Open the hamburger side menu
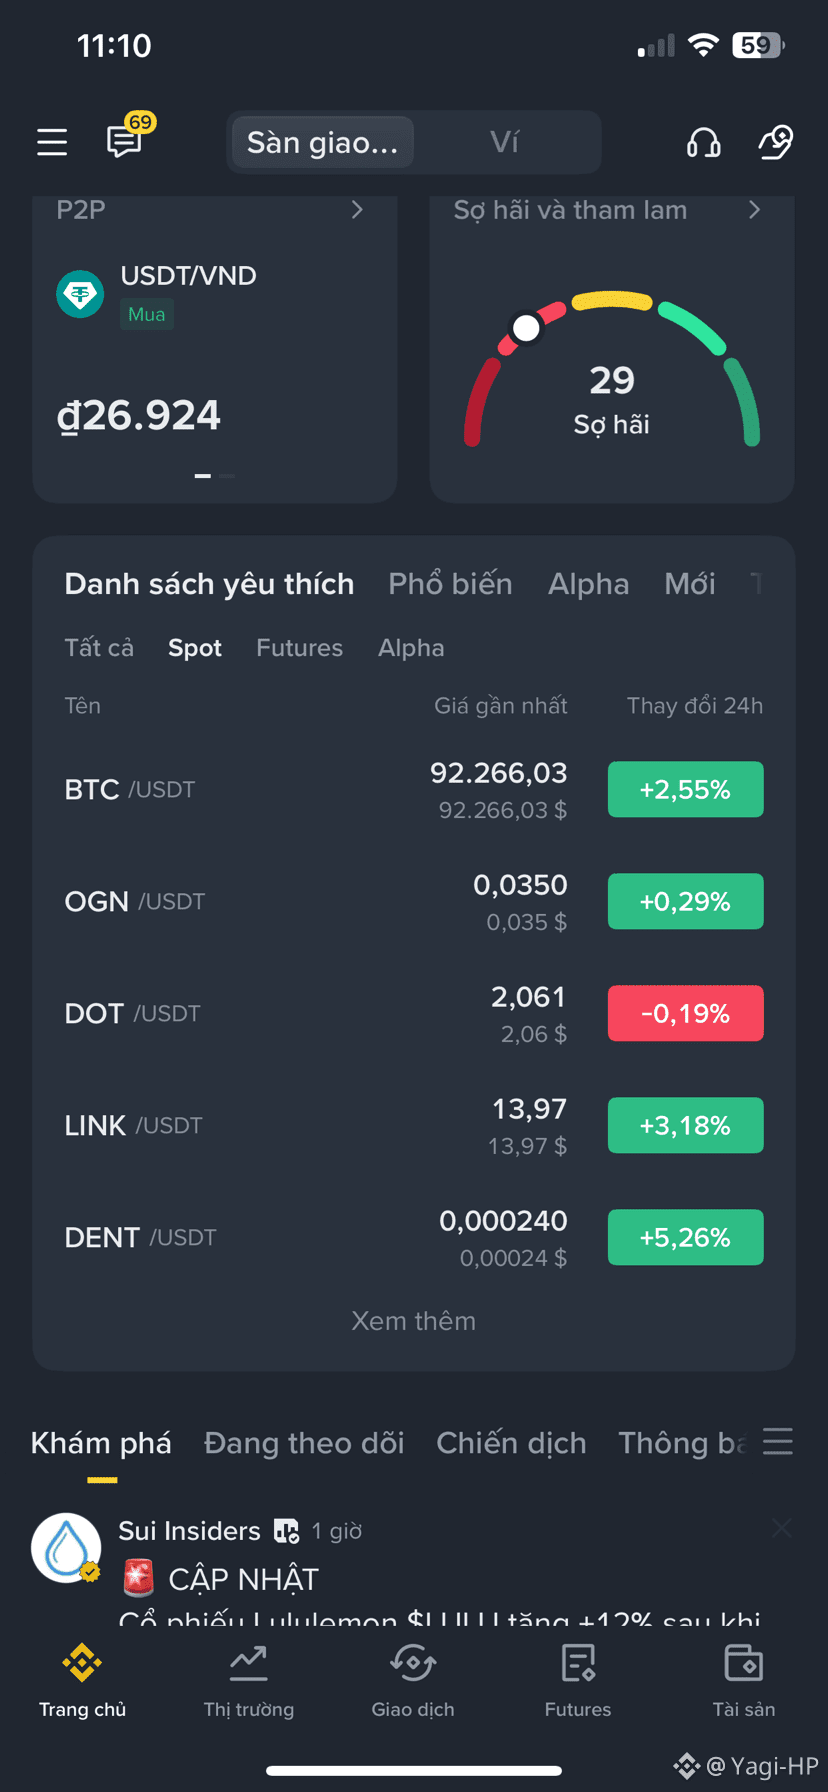This screenshot has height=1792, width=828. (52, 142)
